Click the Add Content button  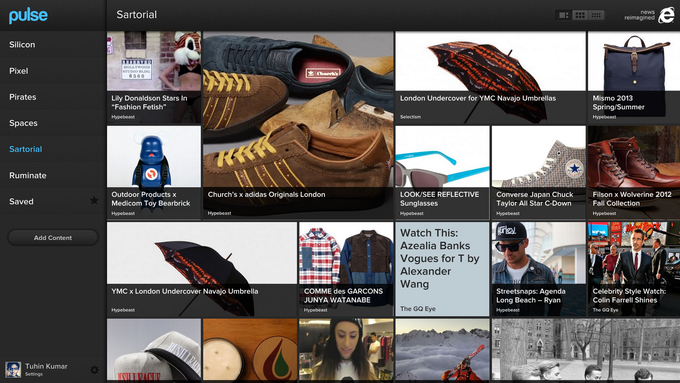[x=53, y=238]
